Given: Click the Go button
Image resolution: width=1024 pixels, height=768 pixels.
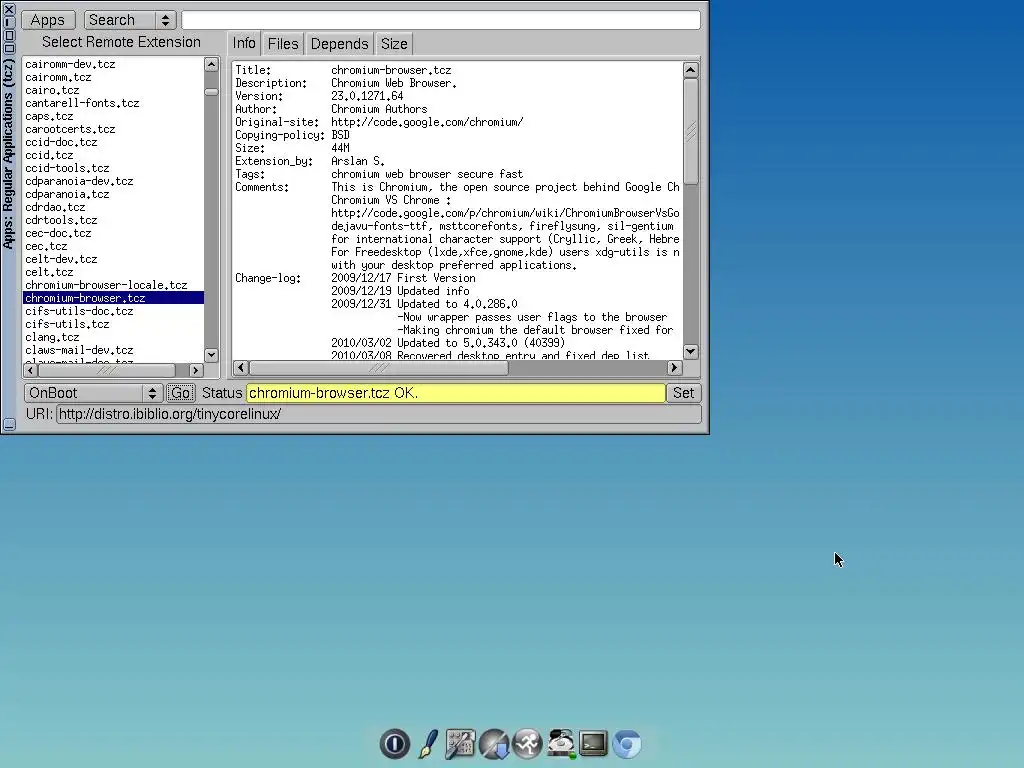Looking at the screenshot, I should point(180,393).
